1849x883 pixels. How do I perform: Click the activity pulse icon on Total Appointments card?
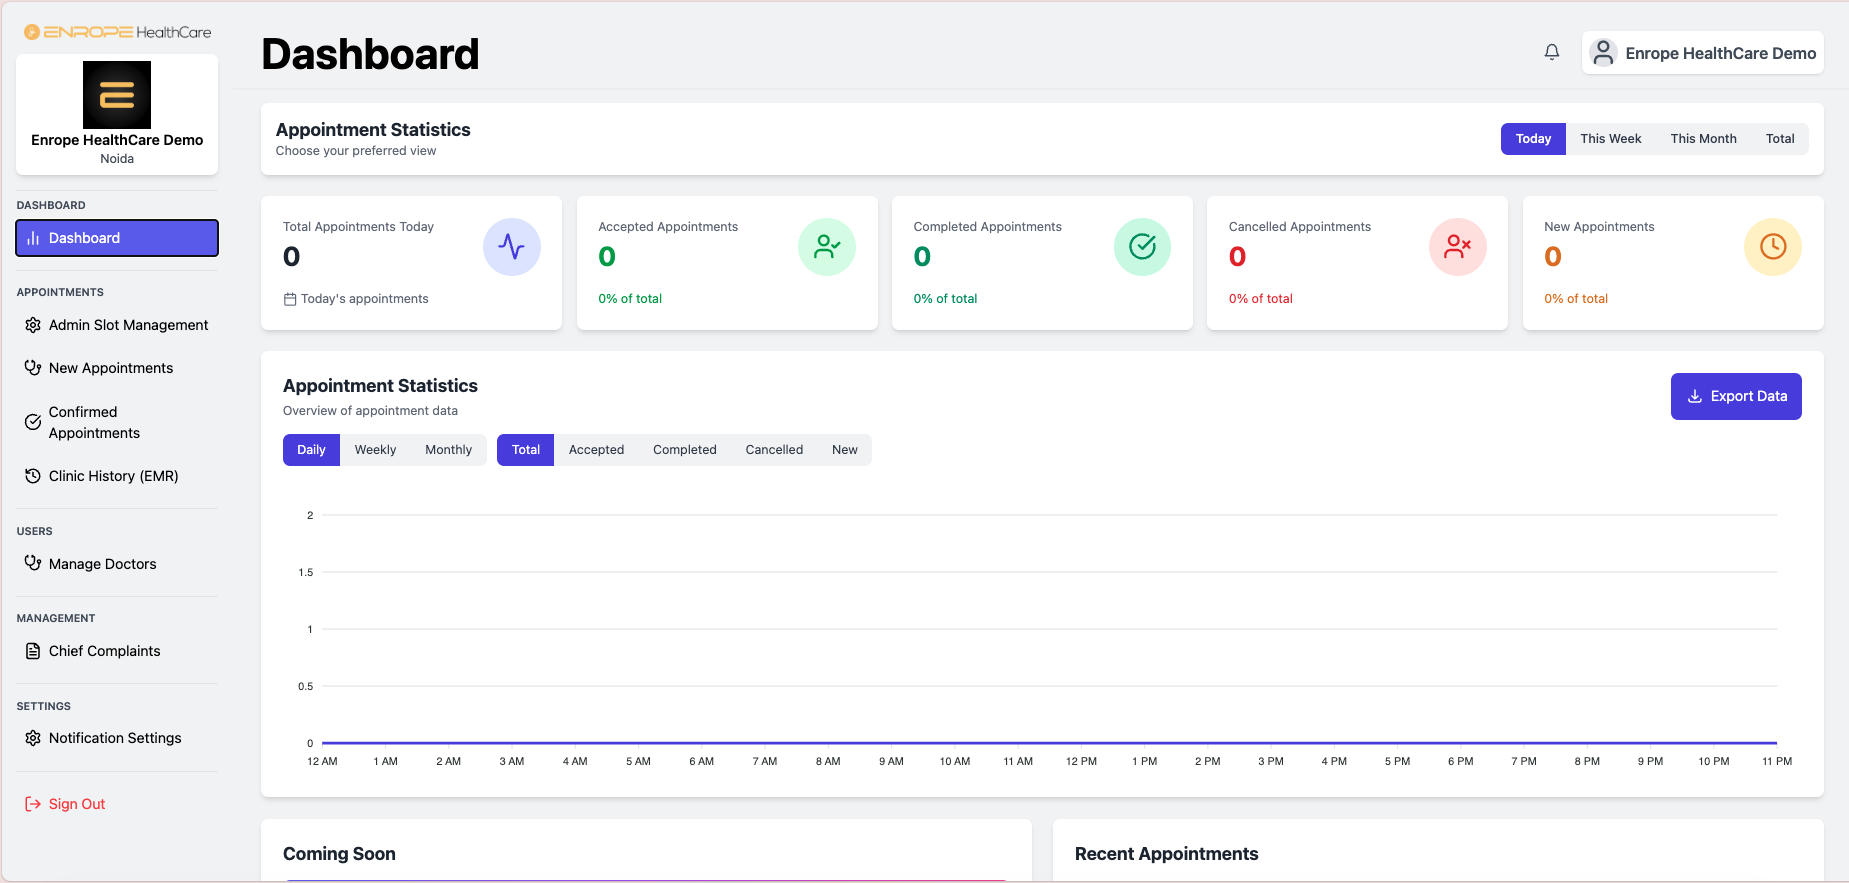pyautogui.click(x=511, y=247)
